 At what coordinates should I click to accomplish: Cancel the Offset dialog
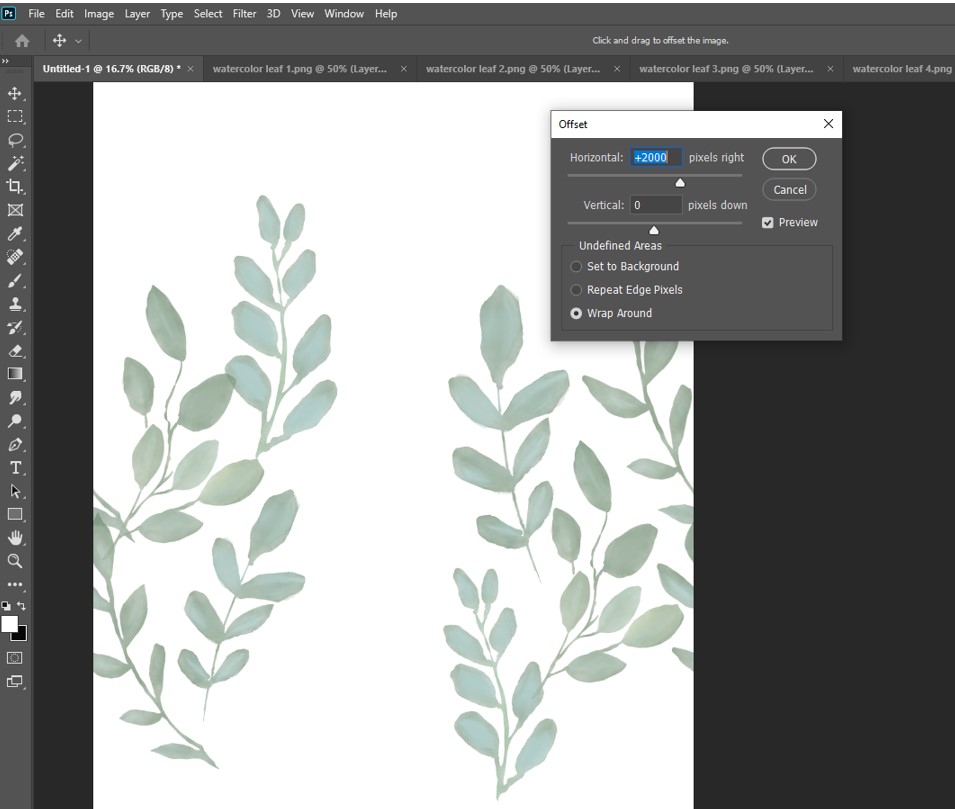pos(789,189)
